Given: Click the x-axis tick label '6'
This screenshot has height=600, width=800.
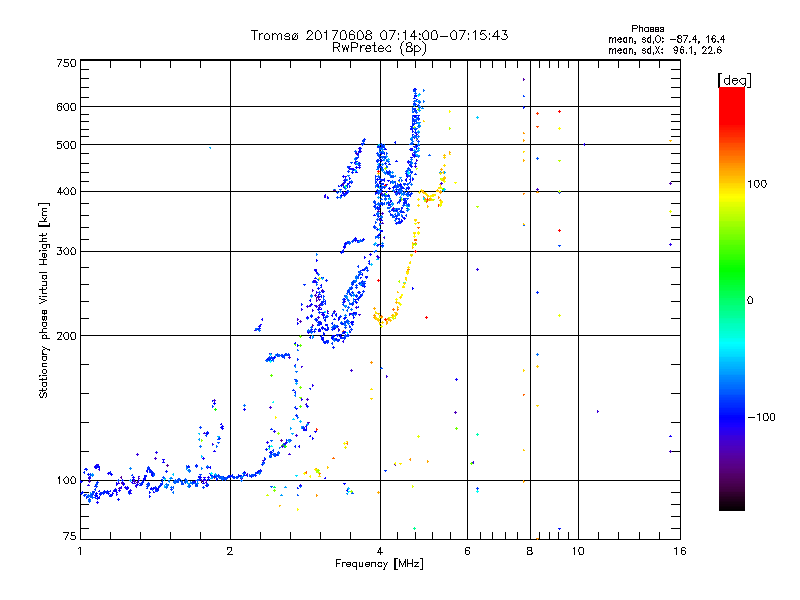Looking at the screenshot, I should click(467, 551).
